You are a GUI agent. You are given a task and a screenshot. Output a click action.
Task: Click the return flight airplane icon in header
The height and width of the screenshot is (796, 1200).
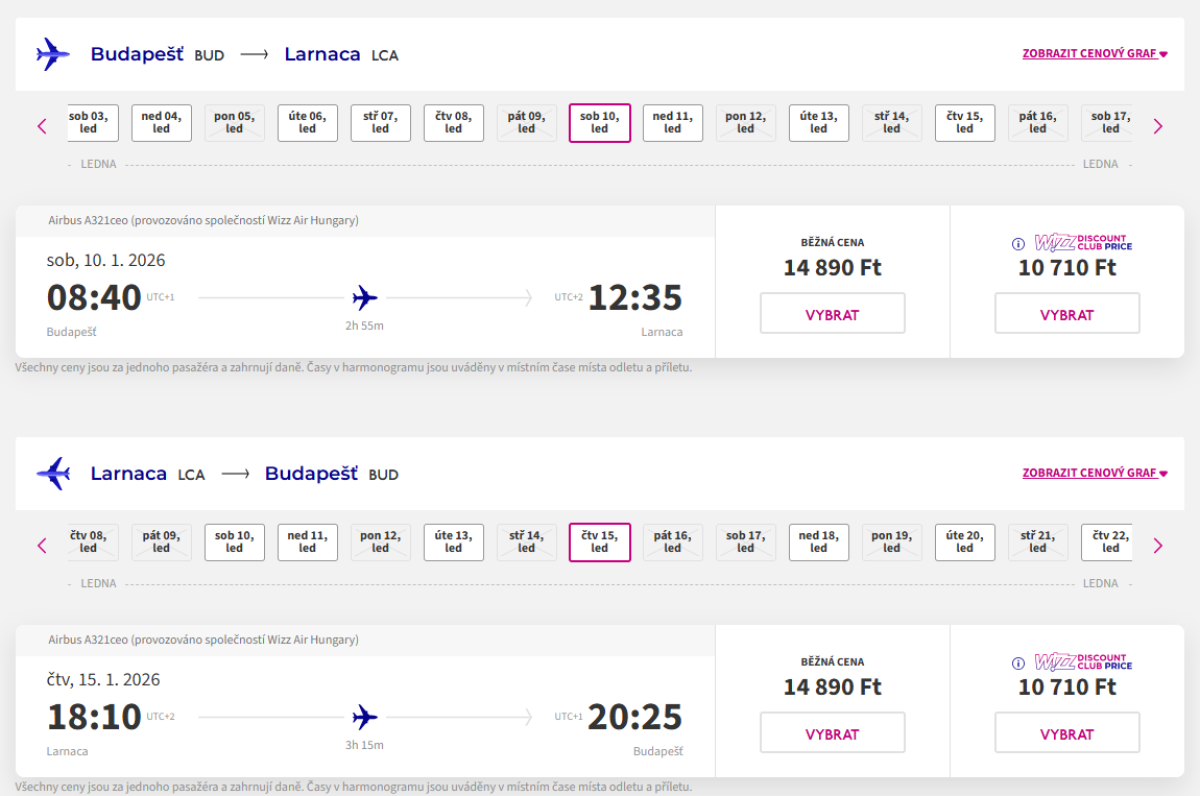(x=52, y=473)
